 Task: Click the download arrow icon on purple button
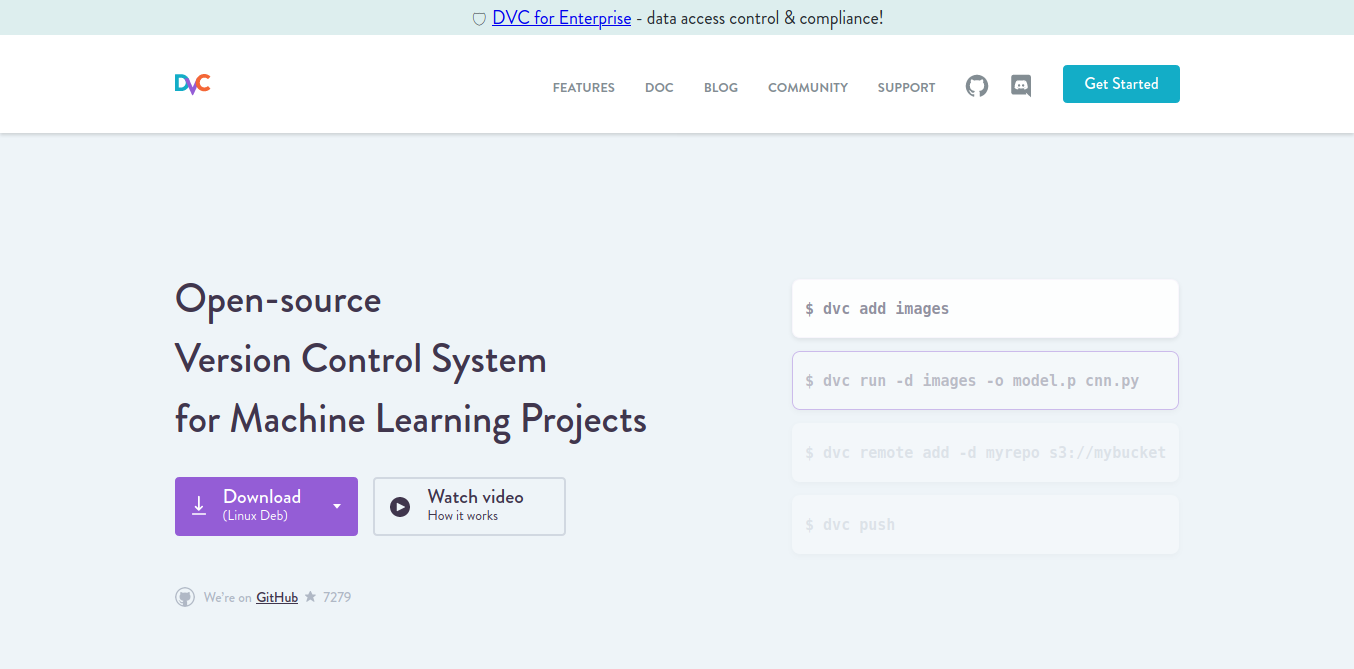coord(199,506)
